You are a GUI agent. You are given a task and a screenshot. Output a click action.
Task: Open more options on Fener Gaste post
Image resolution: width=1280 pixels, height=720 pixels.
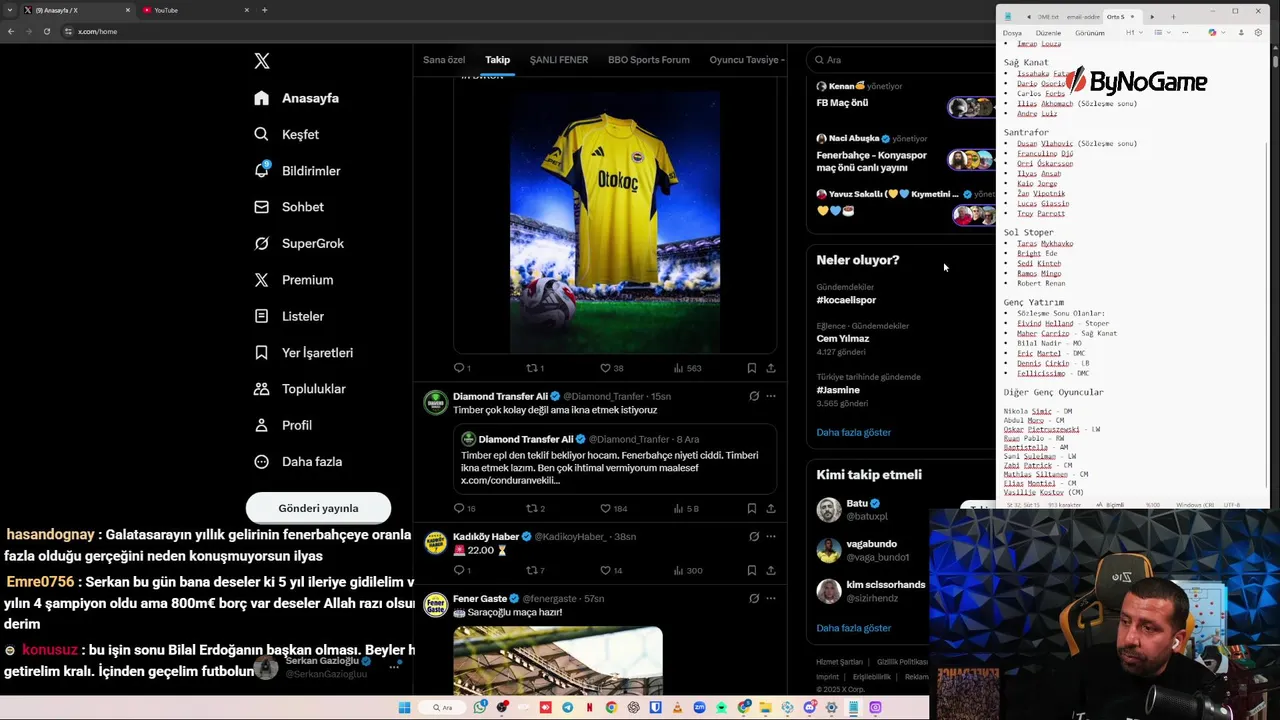click(771, 598)
